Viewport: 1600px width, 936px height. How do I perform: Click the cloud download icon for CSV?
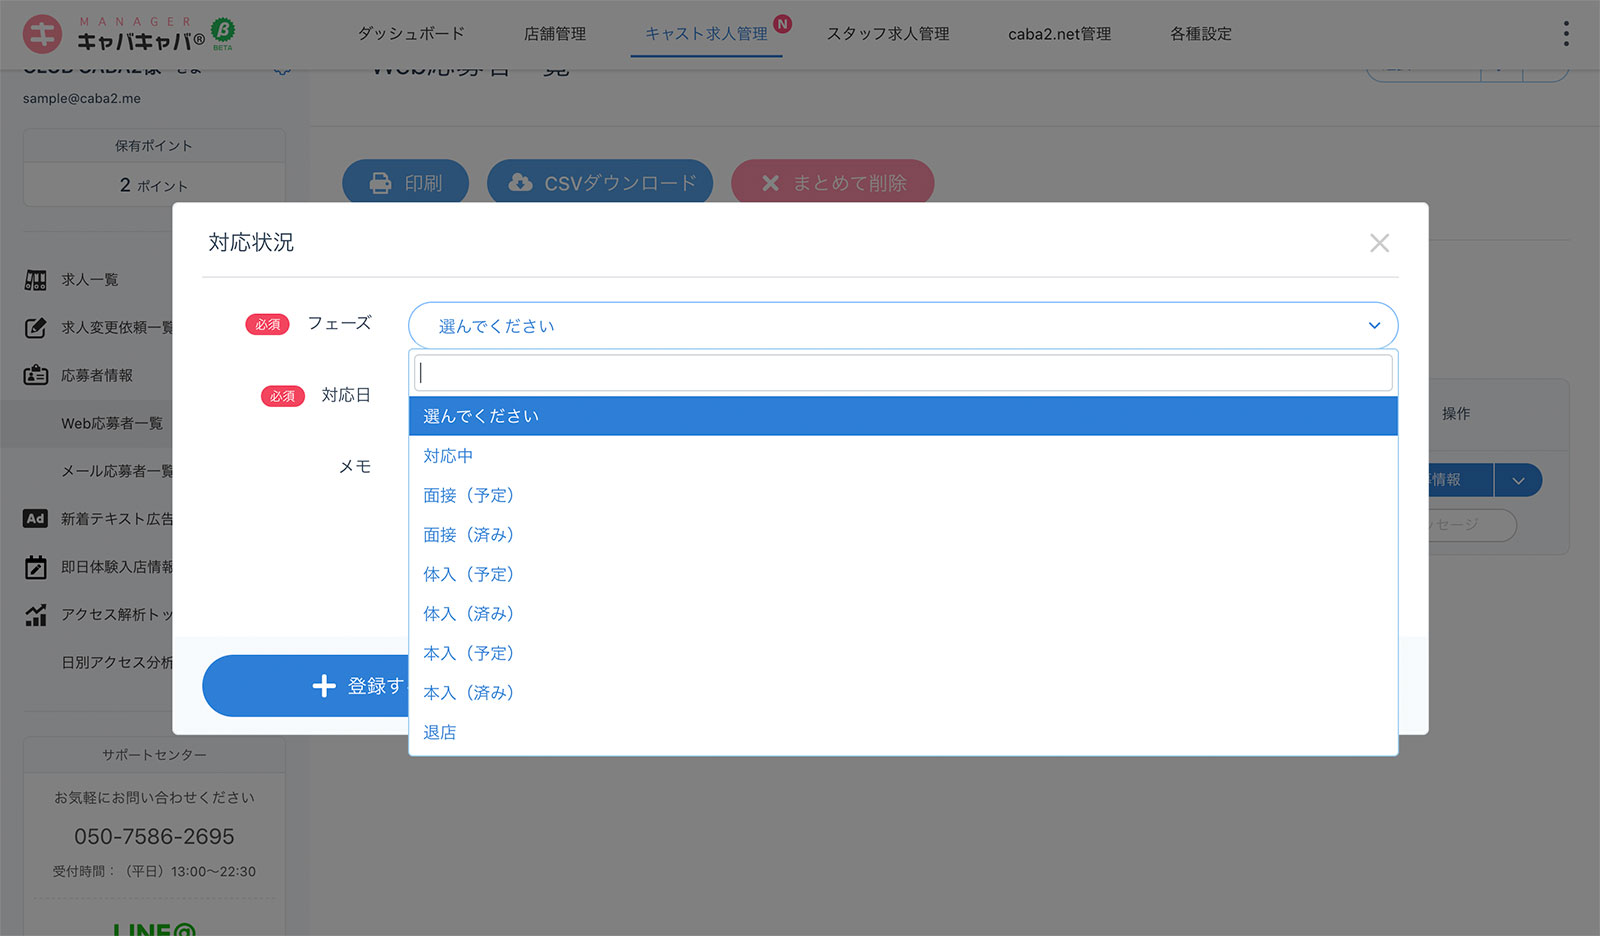pos(520,183)
